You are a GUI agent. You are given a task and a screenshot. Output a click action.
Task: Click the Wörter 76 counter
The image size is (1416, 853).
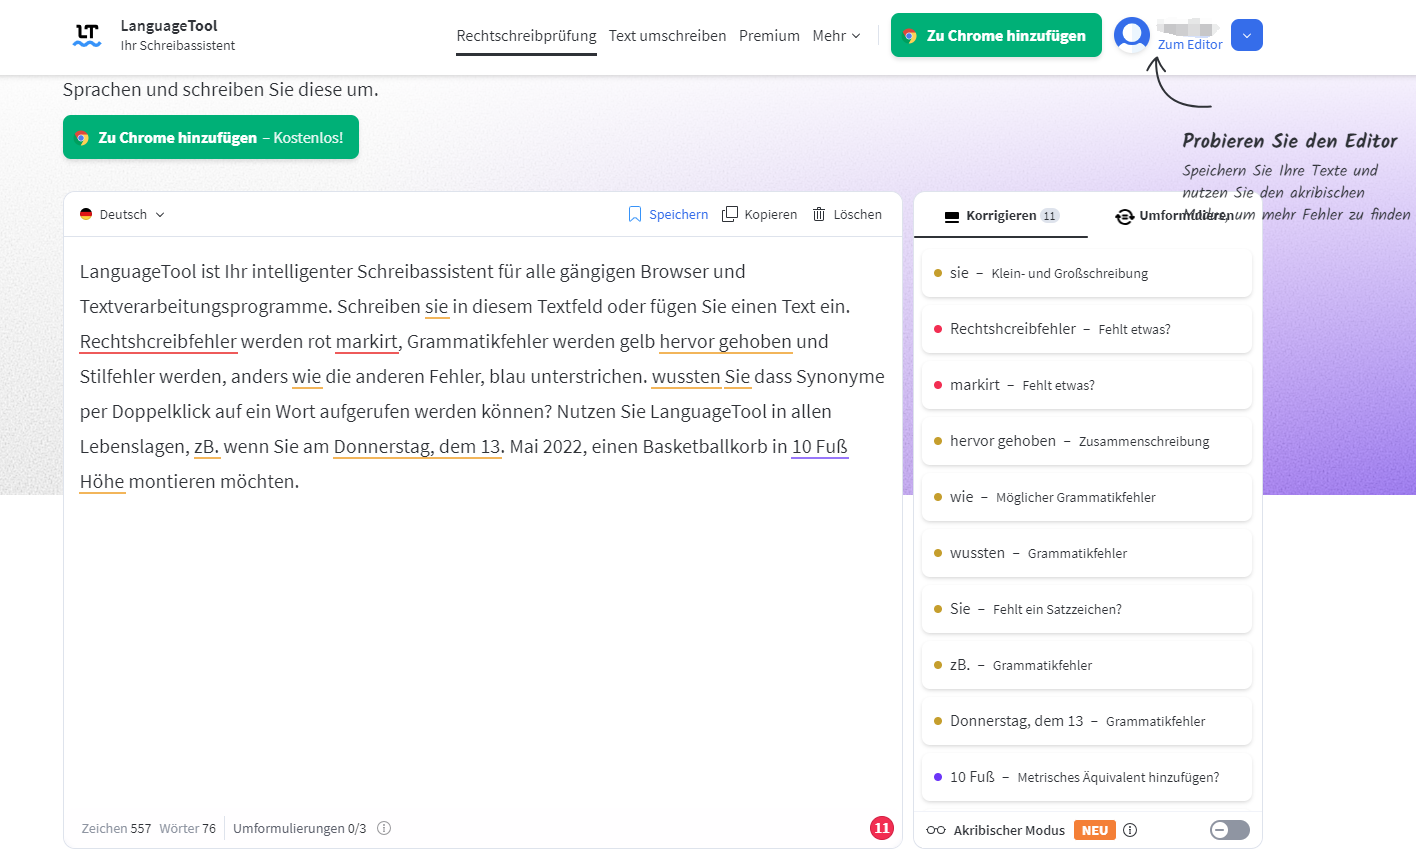tap(188, 828)
